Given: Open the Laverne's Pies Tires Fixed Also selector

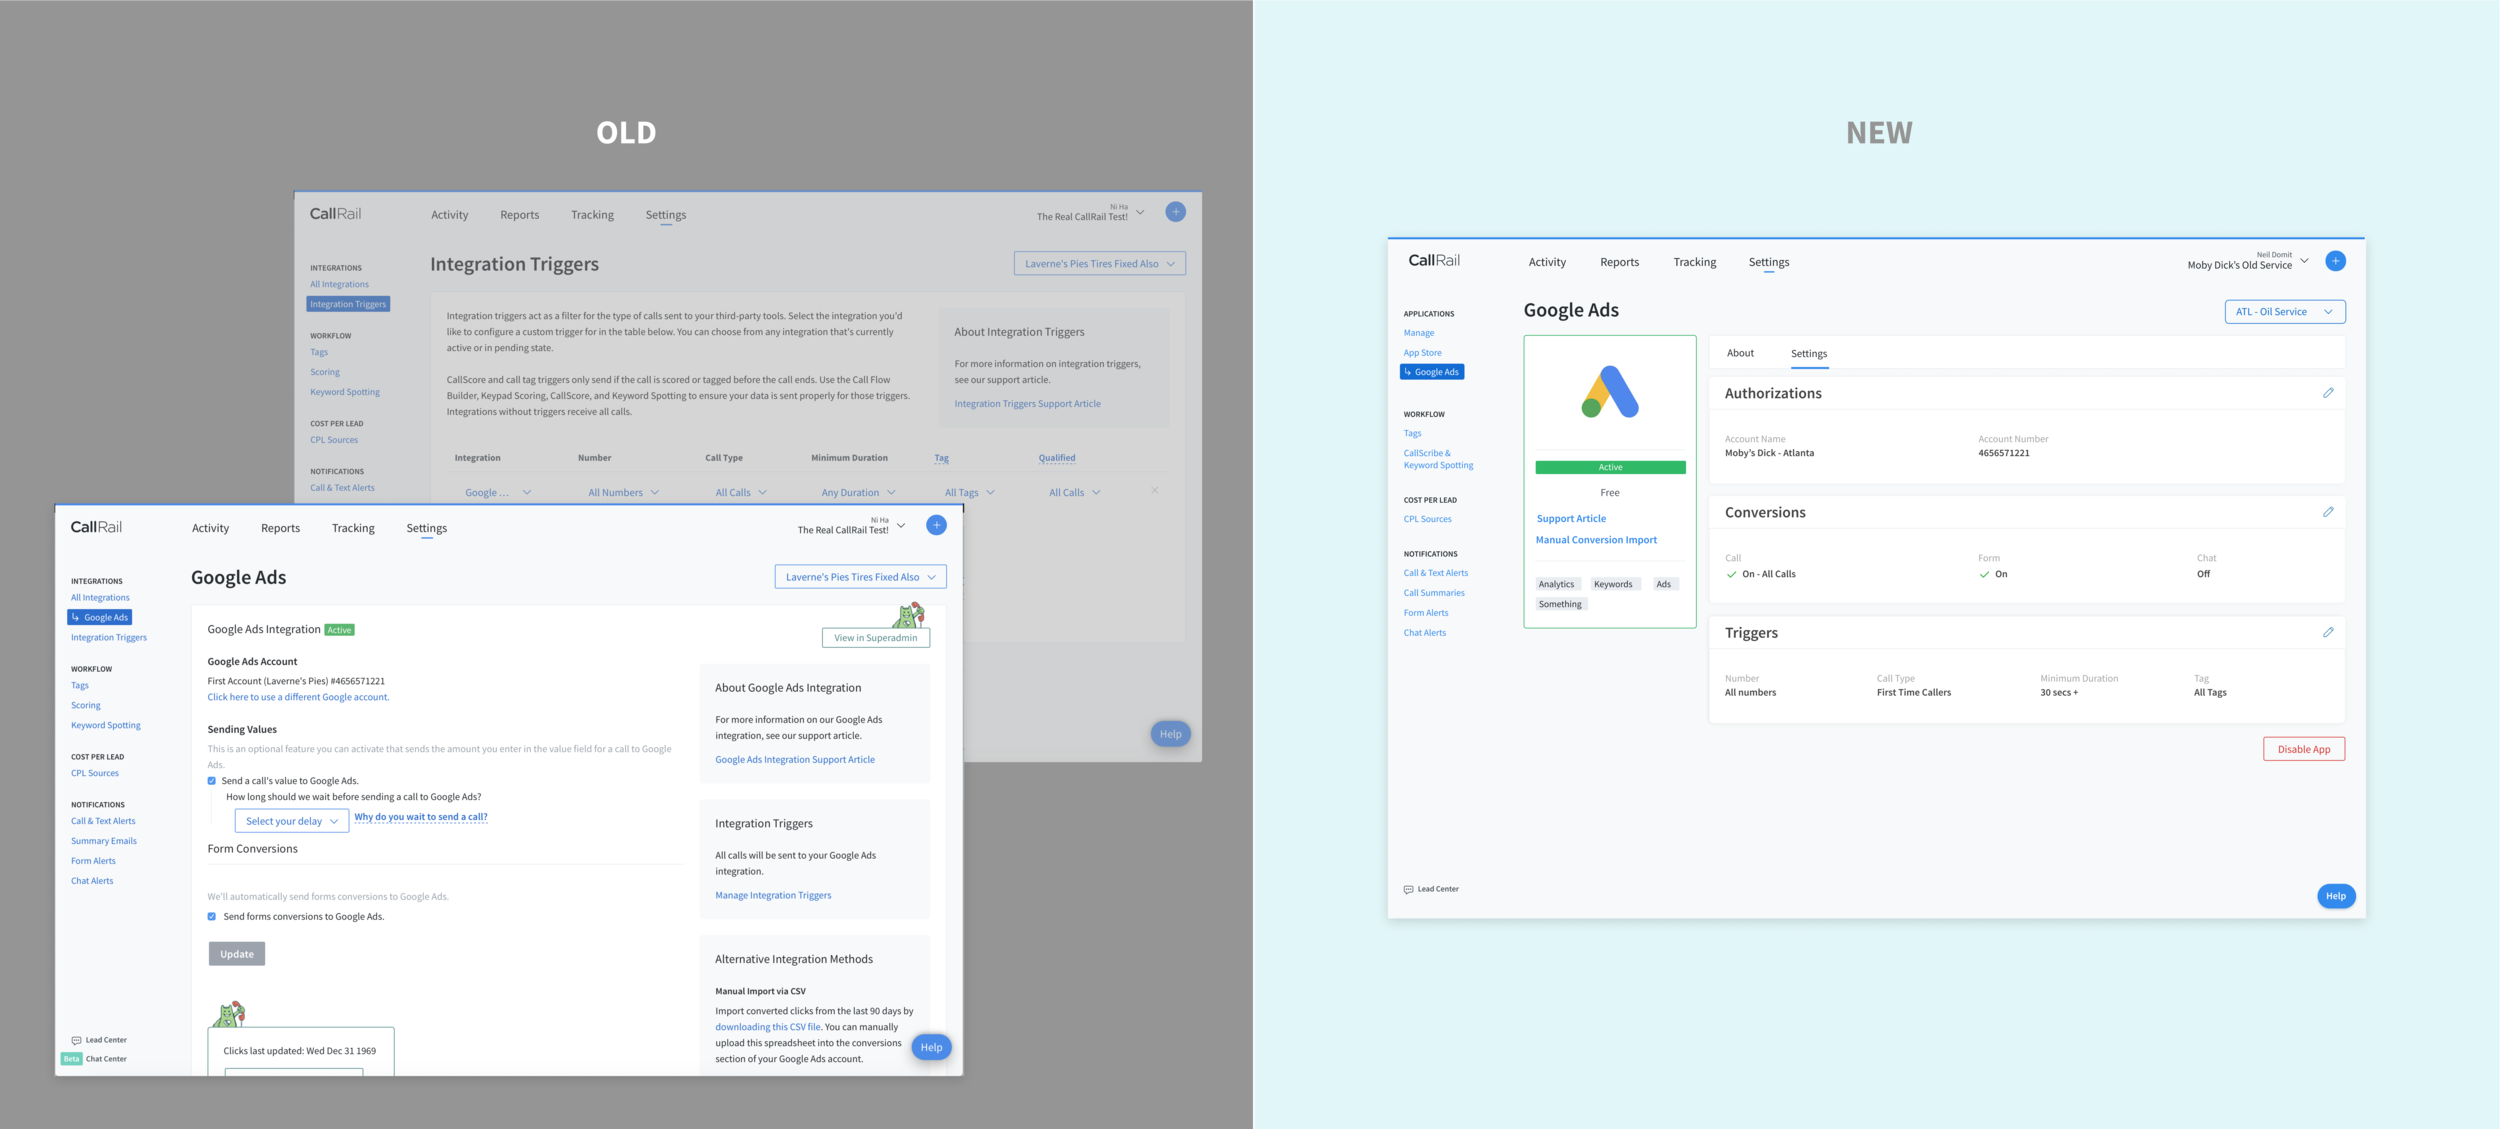Looking at the screenshot, I should 859,576.
